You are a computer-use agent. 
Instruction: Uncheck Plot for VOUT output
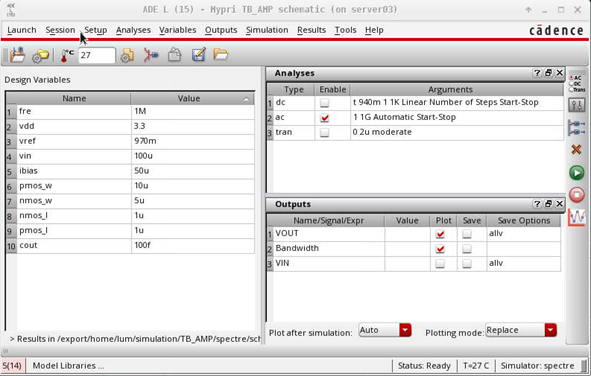point(440,234)
